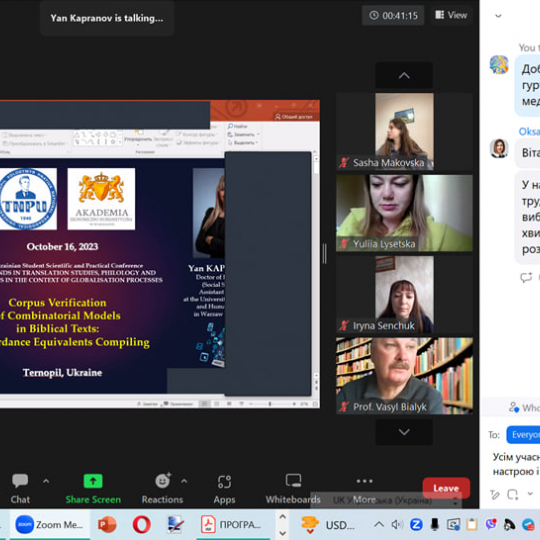Select Iryna Senchuk video tile
The width and height of the screenshot is (540, 540).
(x=404, y=294)
